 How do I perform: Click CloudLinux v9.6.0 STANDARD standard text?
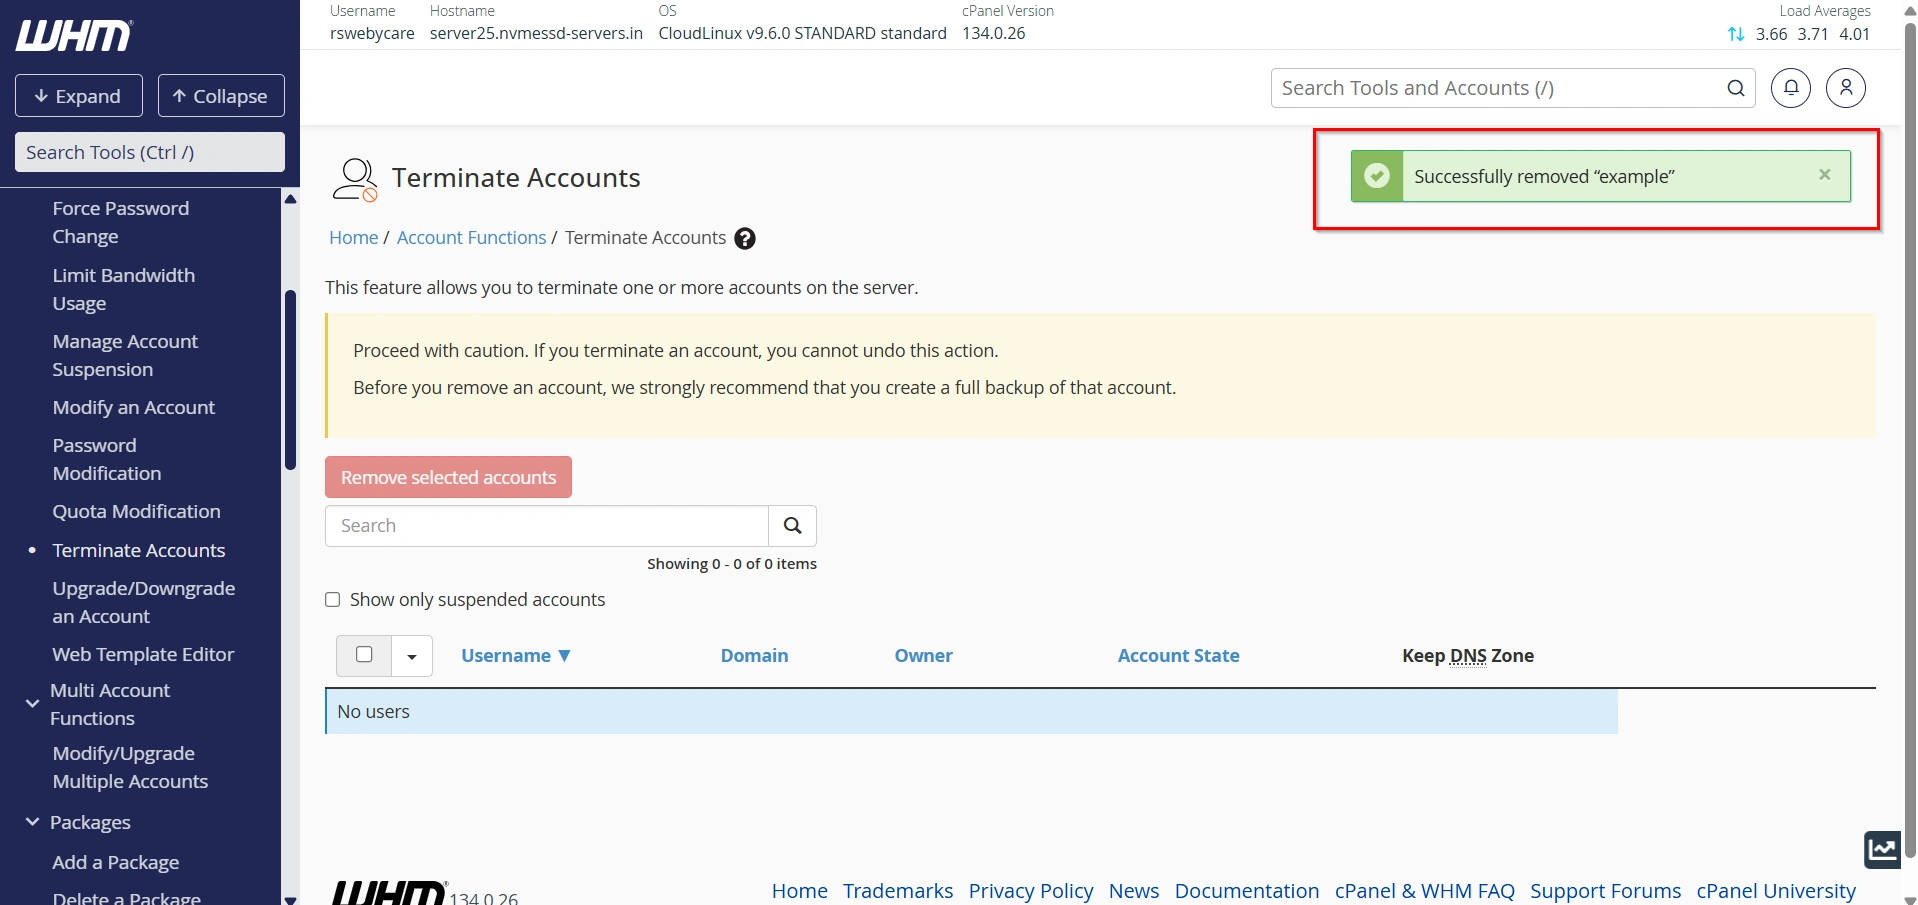802,33
